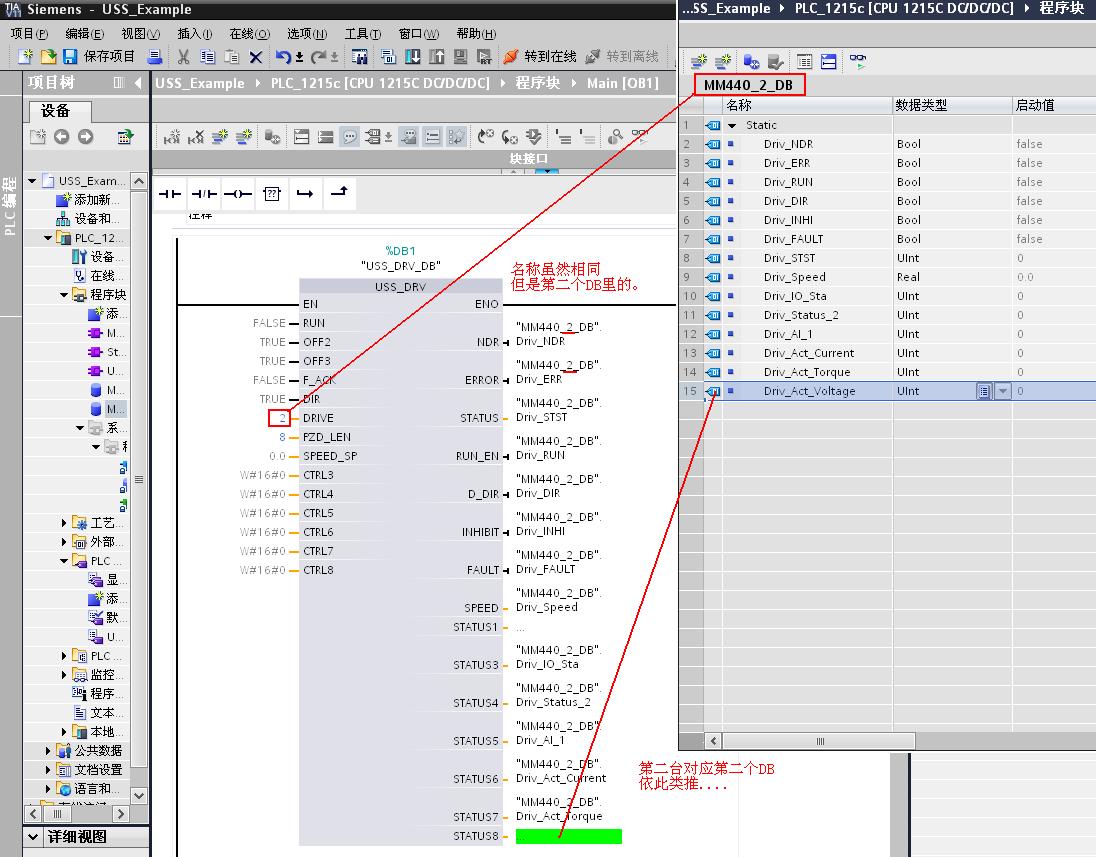Click the Download to device icon

(413, 57)
